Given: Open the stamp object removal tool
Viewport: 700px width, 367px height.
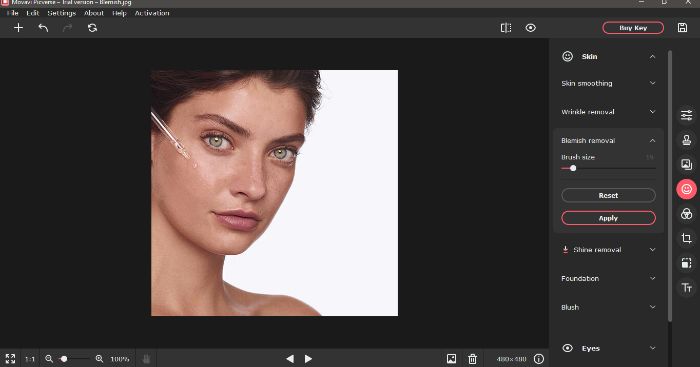Looking at the screenshot, I should 687,140.
